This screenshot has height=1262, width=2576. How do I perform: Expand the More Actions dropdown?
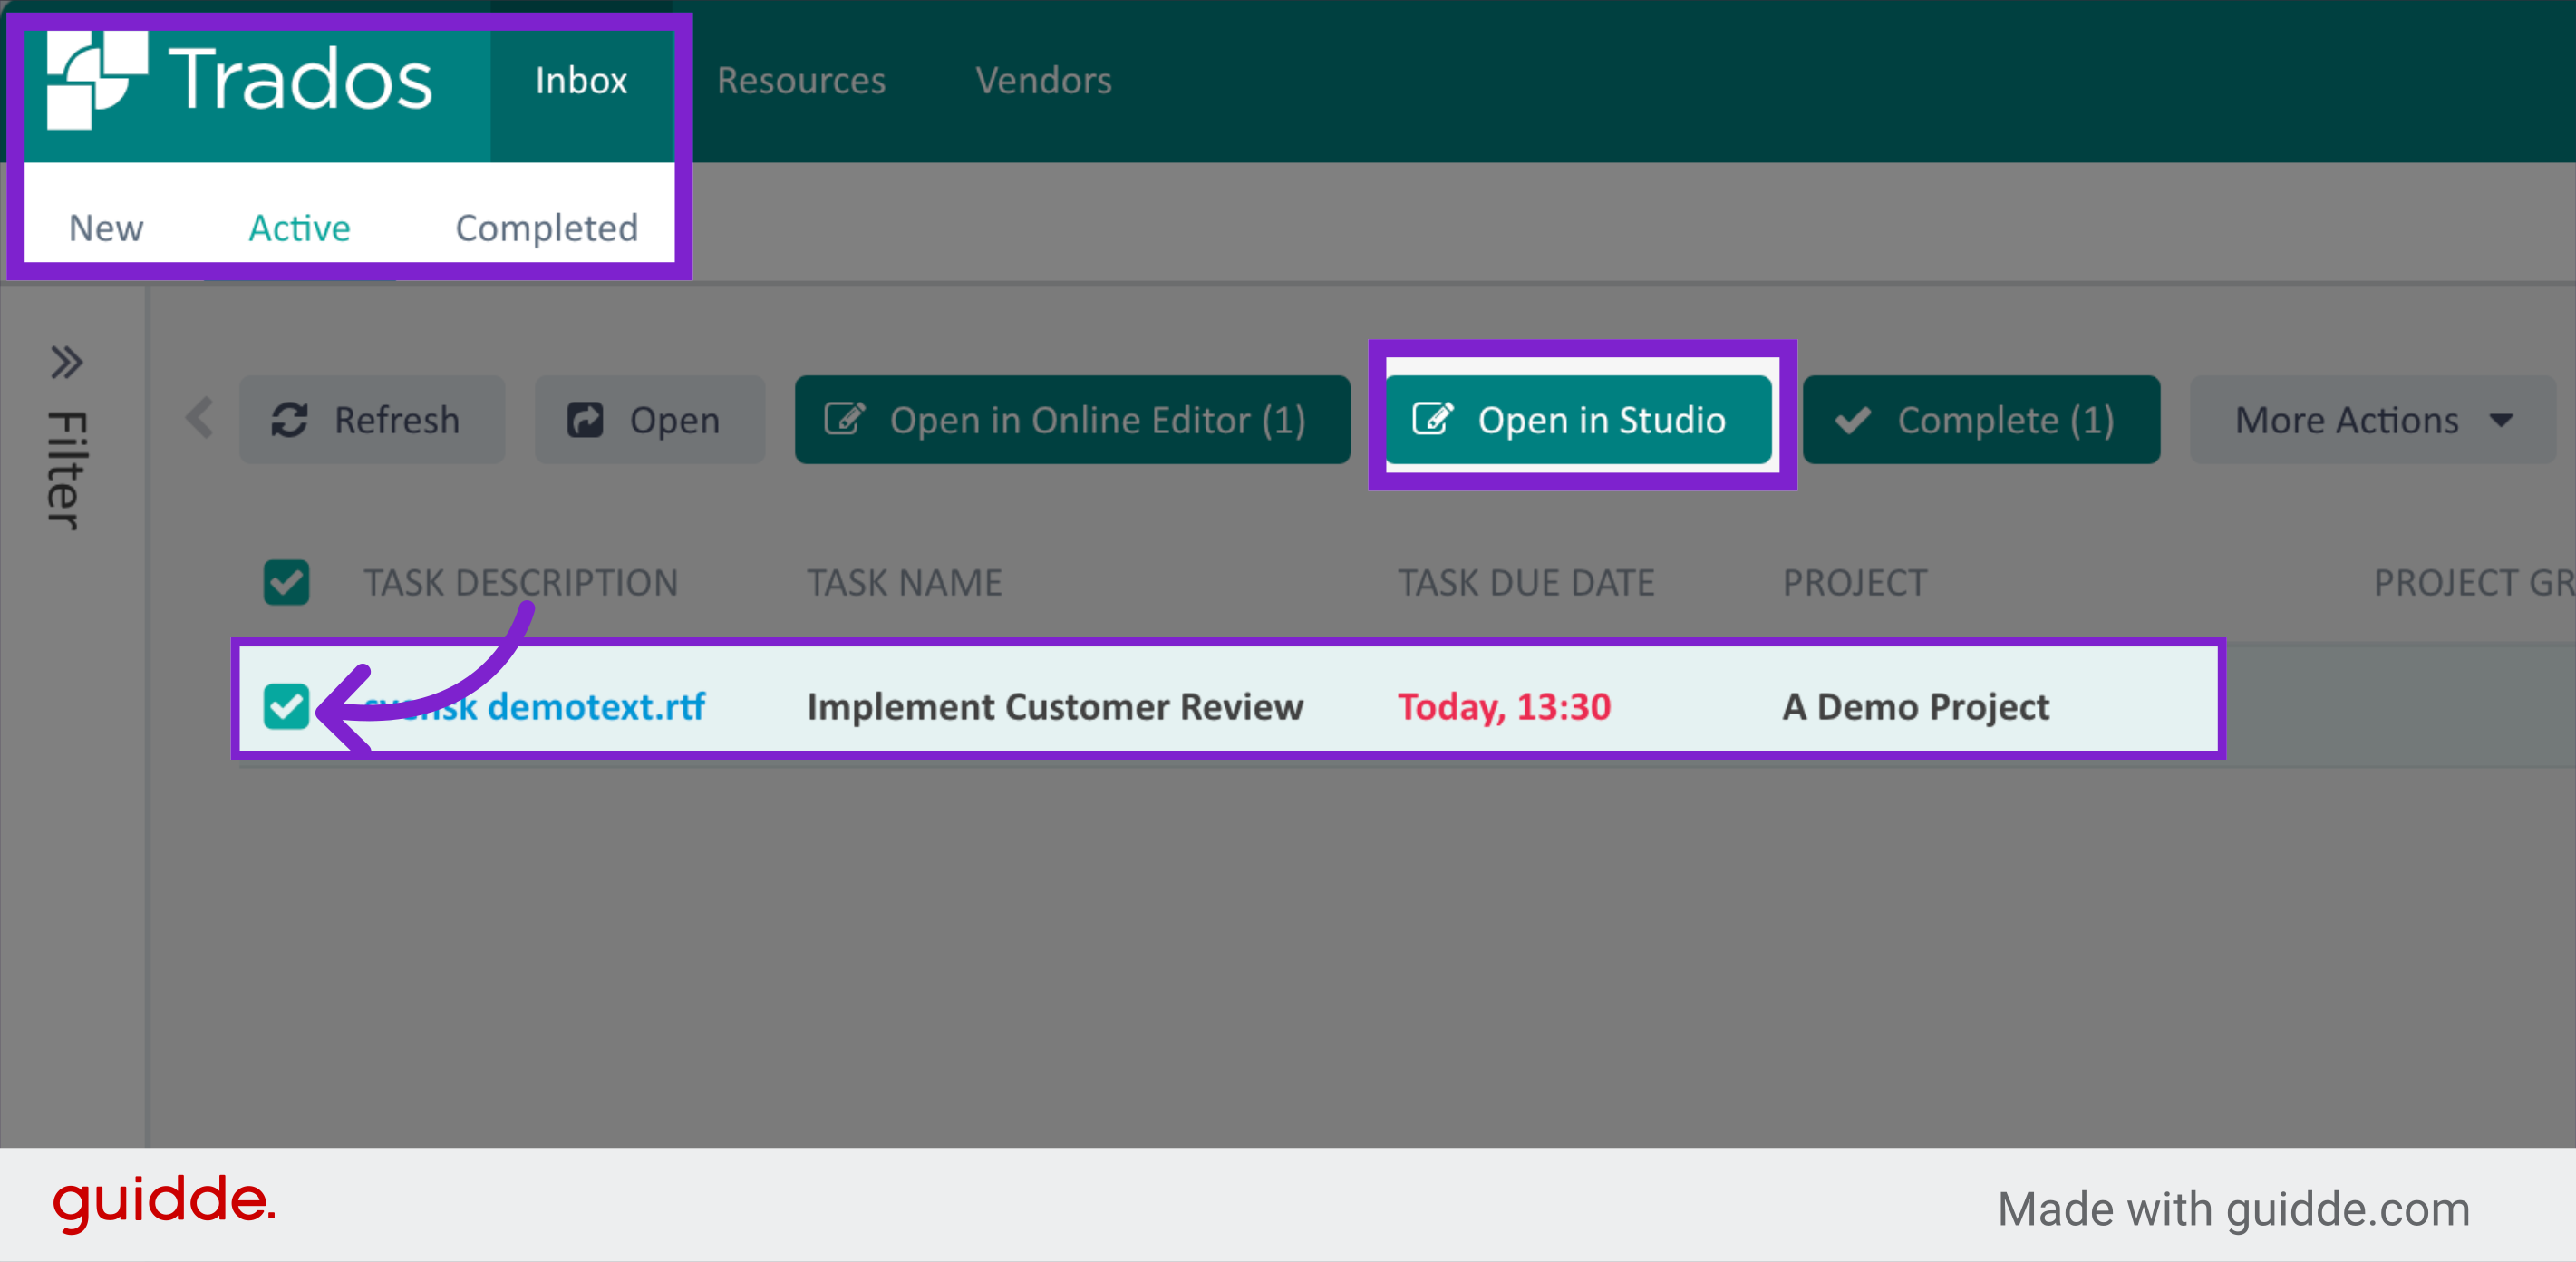(x=2372, y=419)
